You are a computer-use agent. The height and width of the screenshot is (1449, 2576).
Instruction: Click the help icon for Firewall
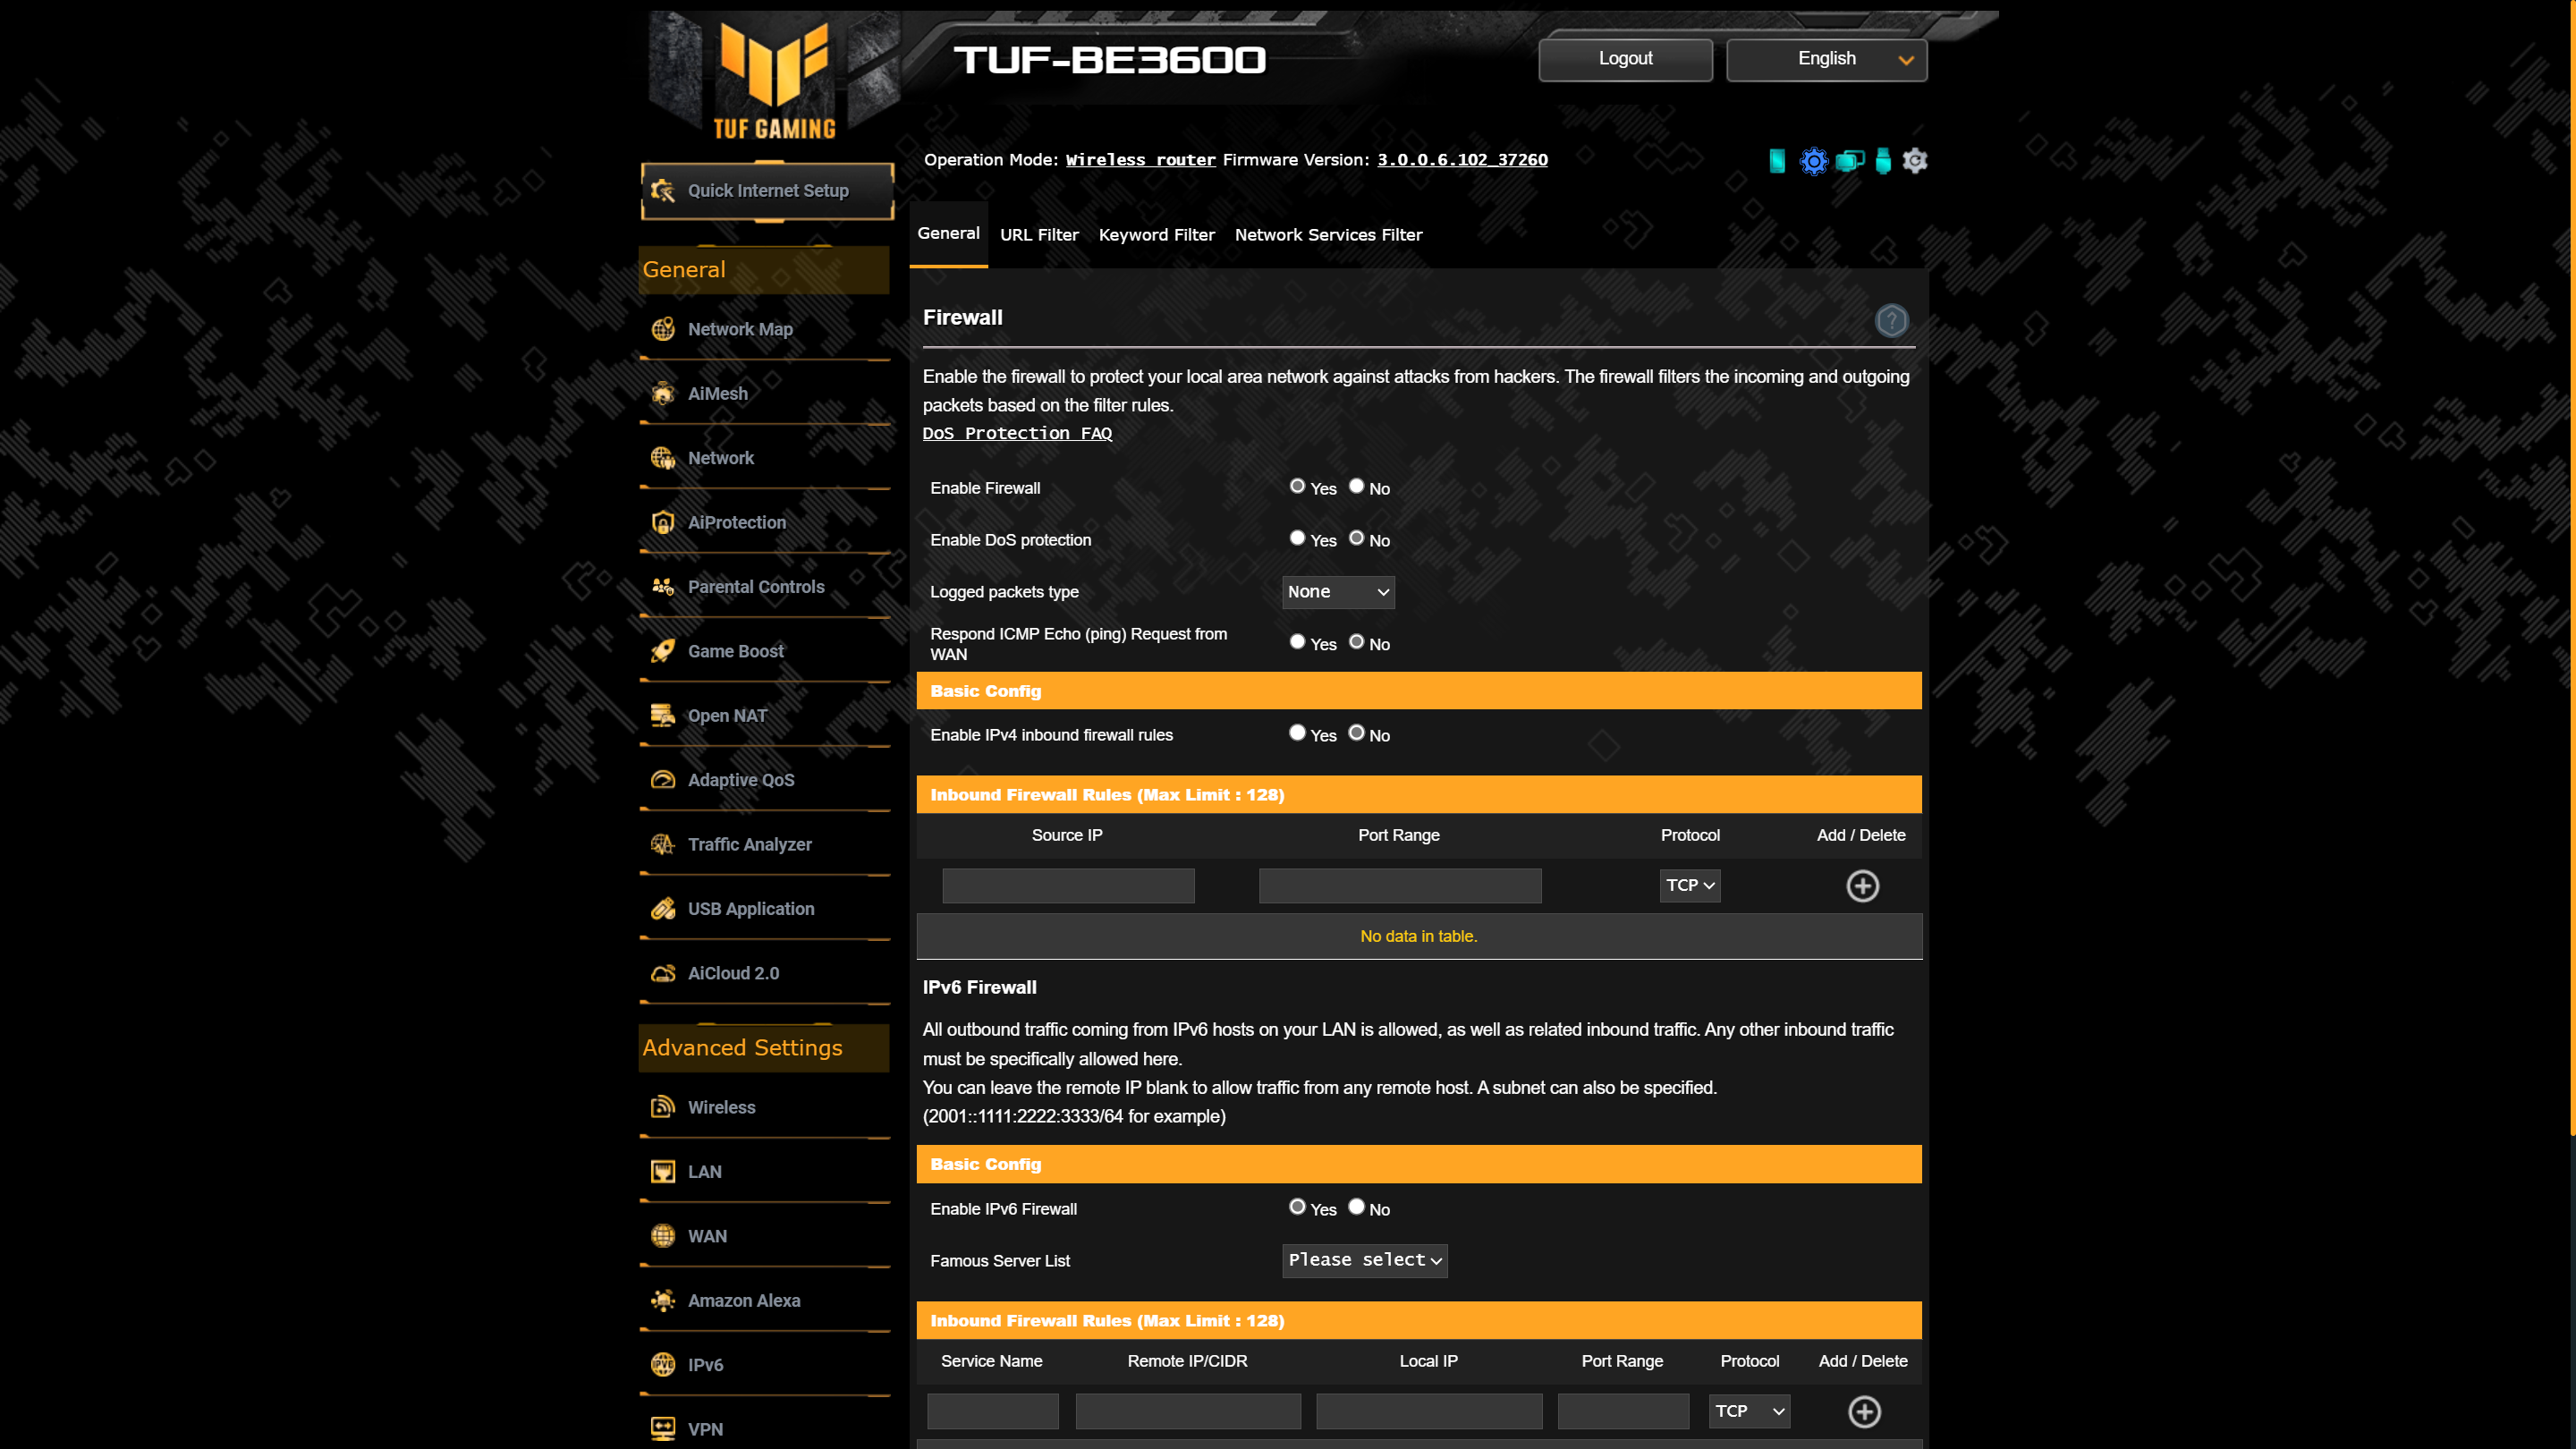(x=1892, y=320)
